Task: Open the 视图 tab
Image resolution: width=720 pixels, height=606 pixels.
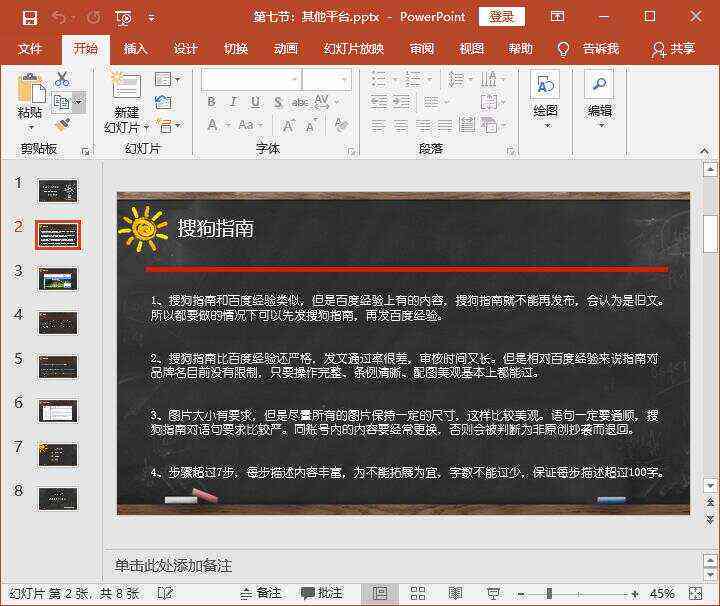Action: pyautogui.click(x=472, y=48)
